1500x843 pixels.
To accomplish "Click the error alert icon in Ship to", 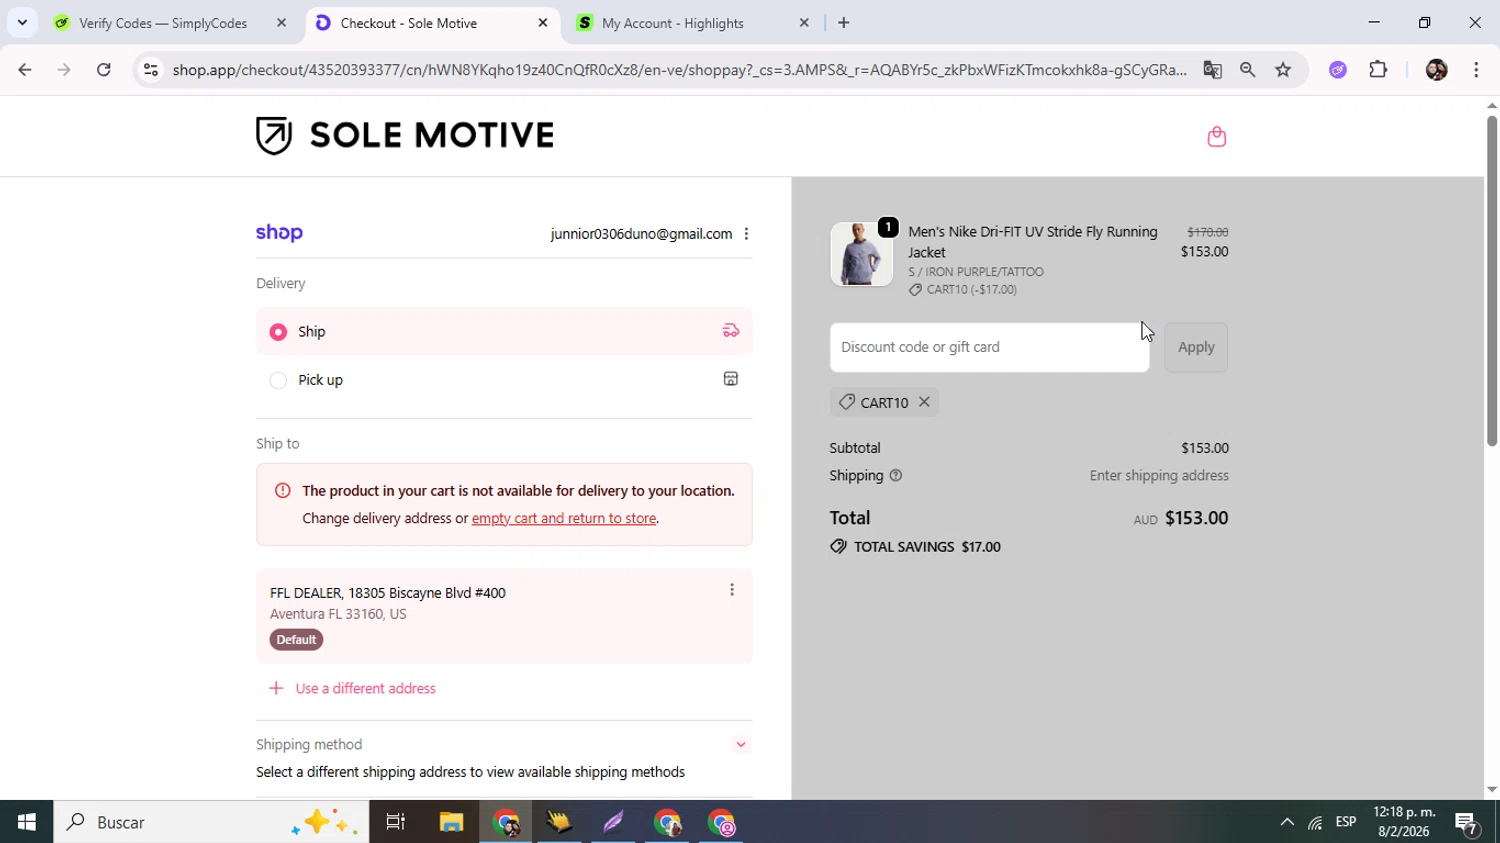I will 283,491.
